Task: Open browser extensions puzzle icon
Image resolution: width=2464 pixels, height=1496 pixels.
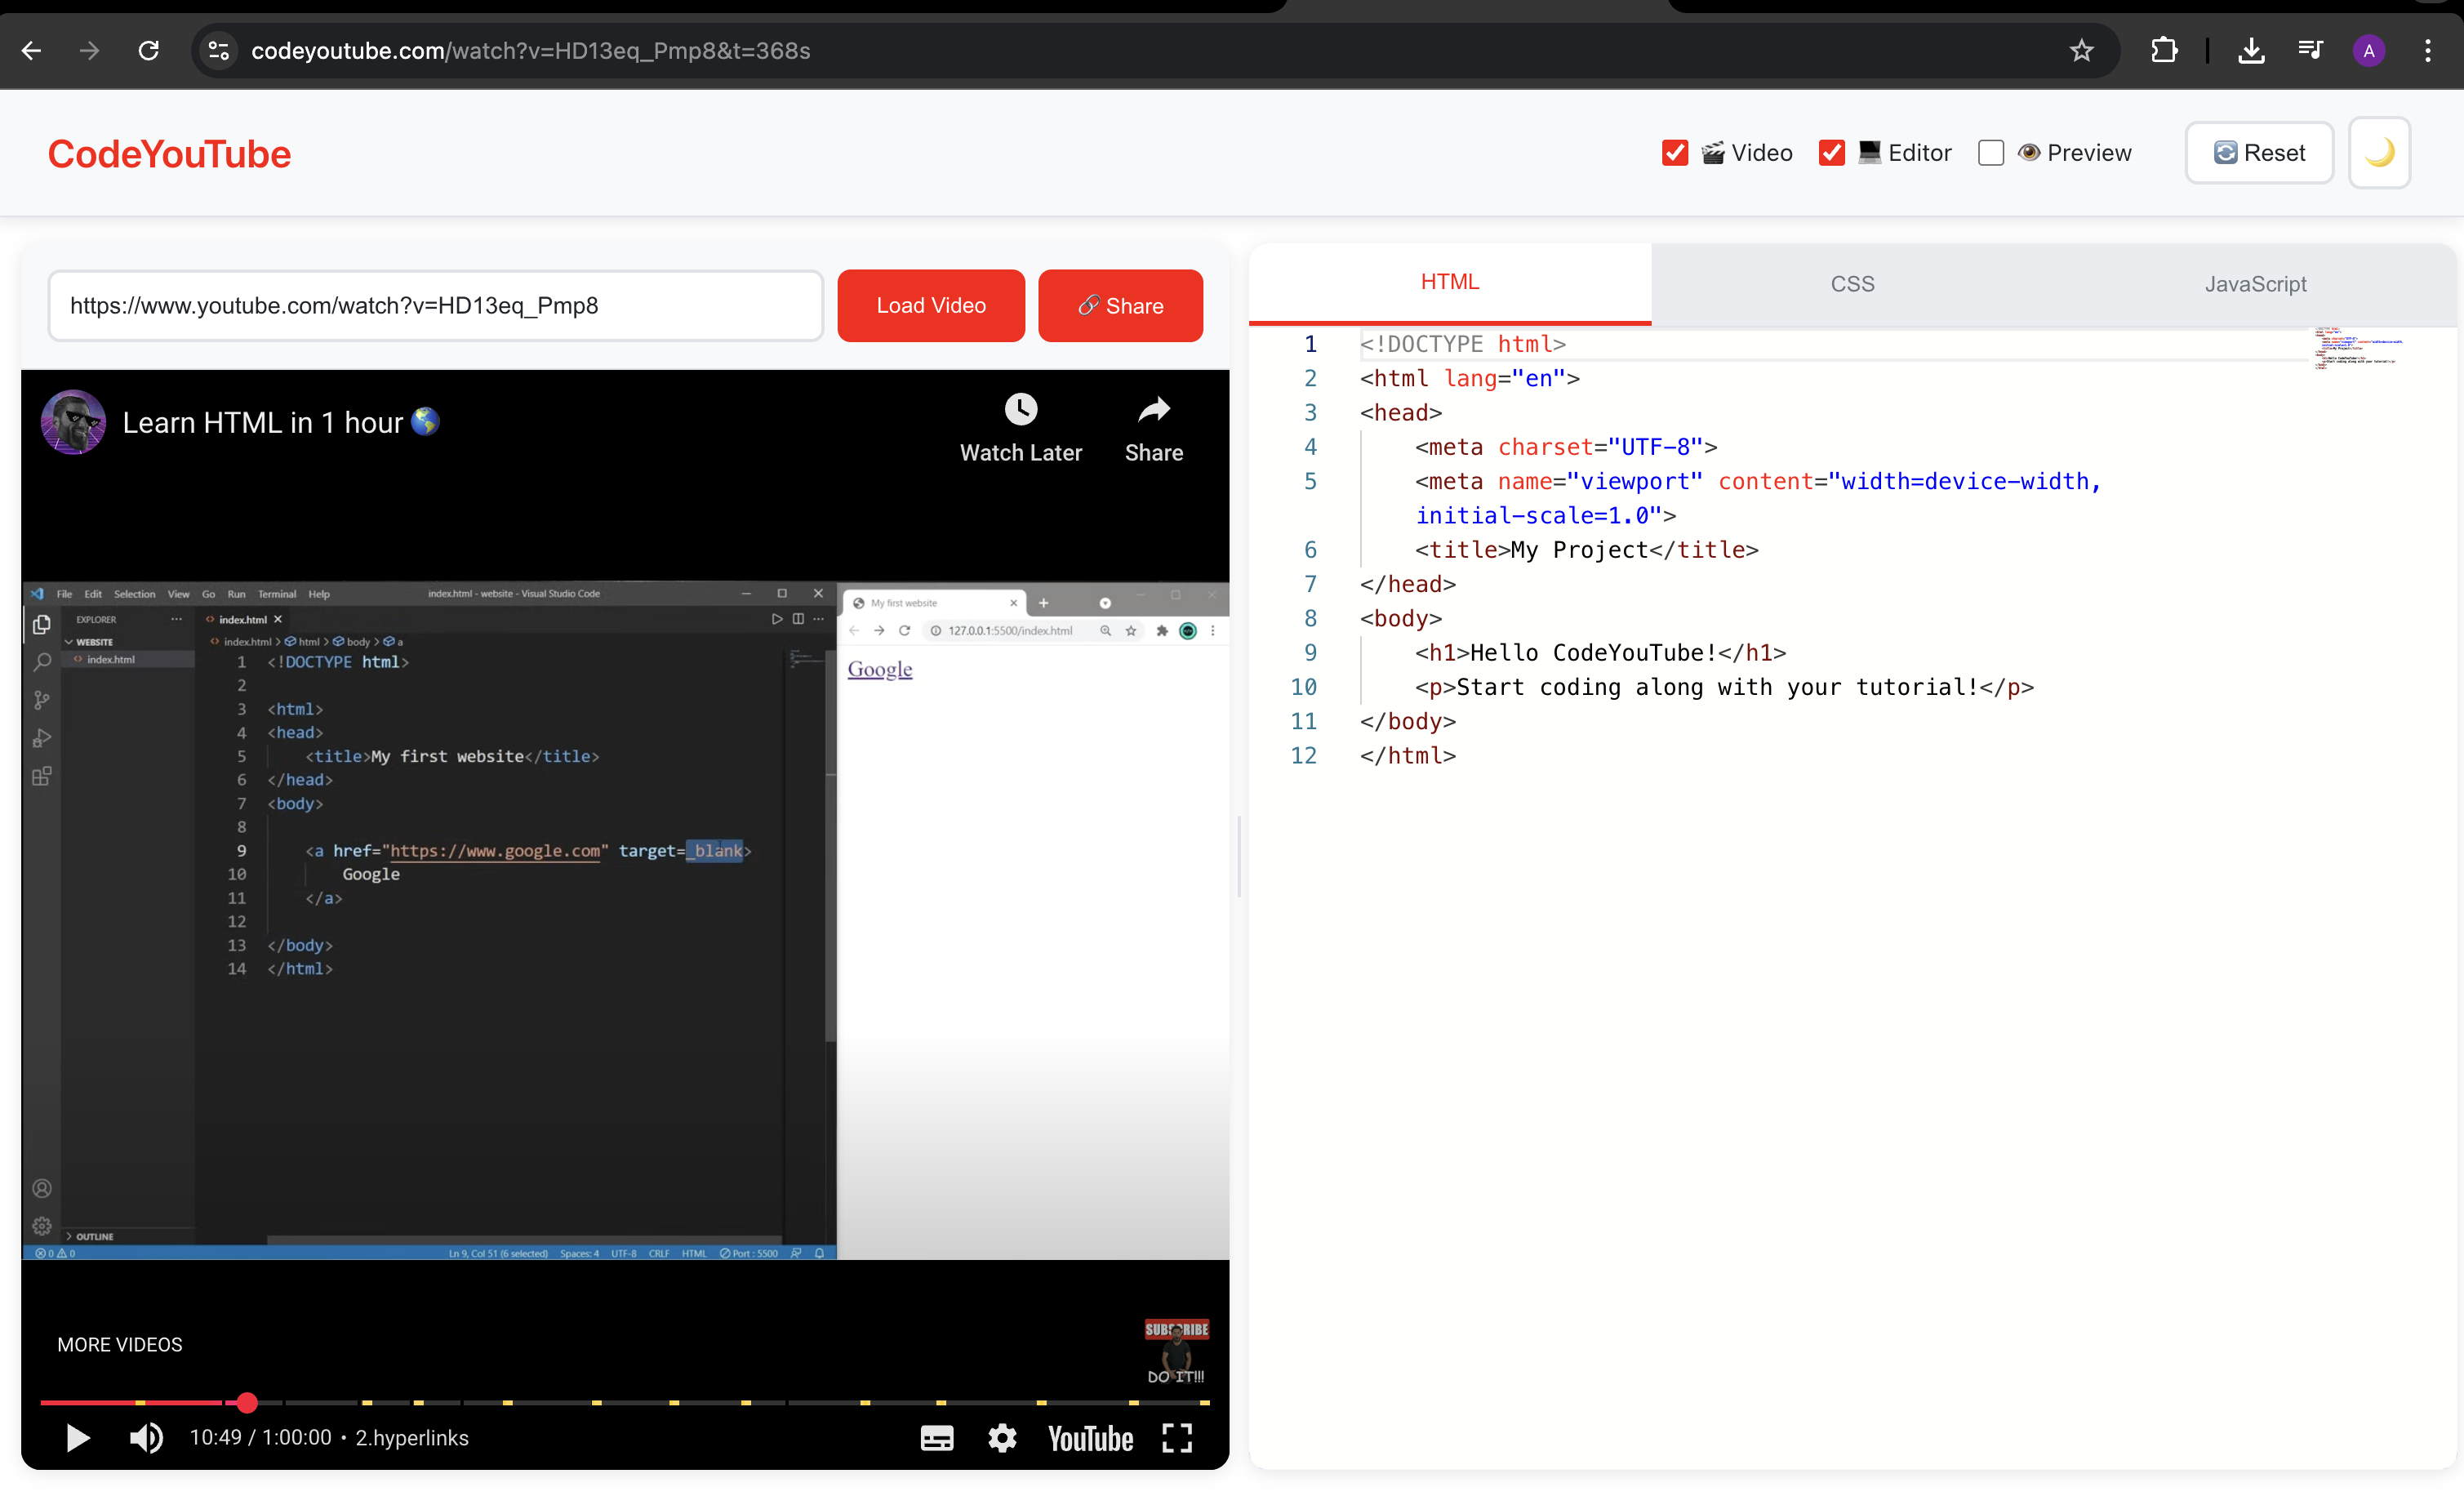Action: (x=2163, y=51)
